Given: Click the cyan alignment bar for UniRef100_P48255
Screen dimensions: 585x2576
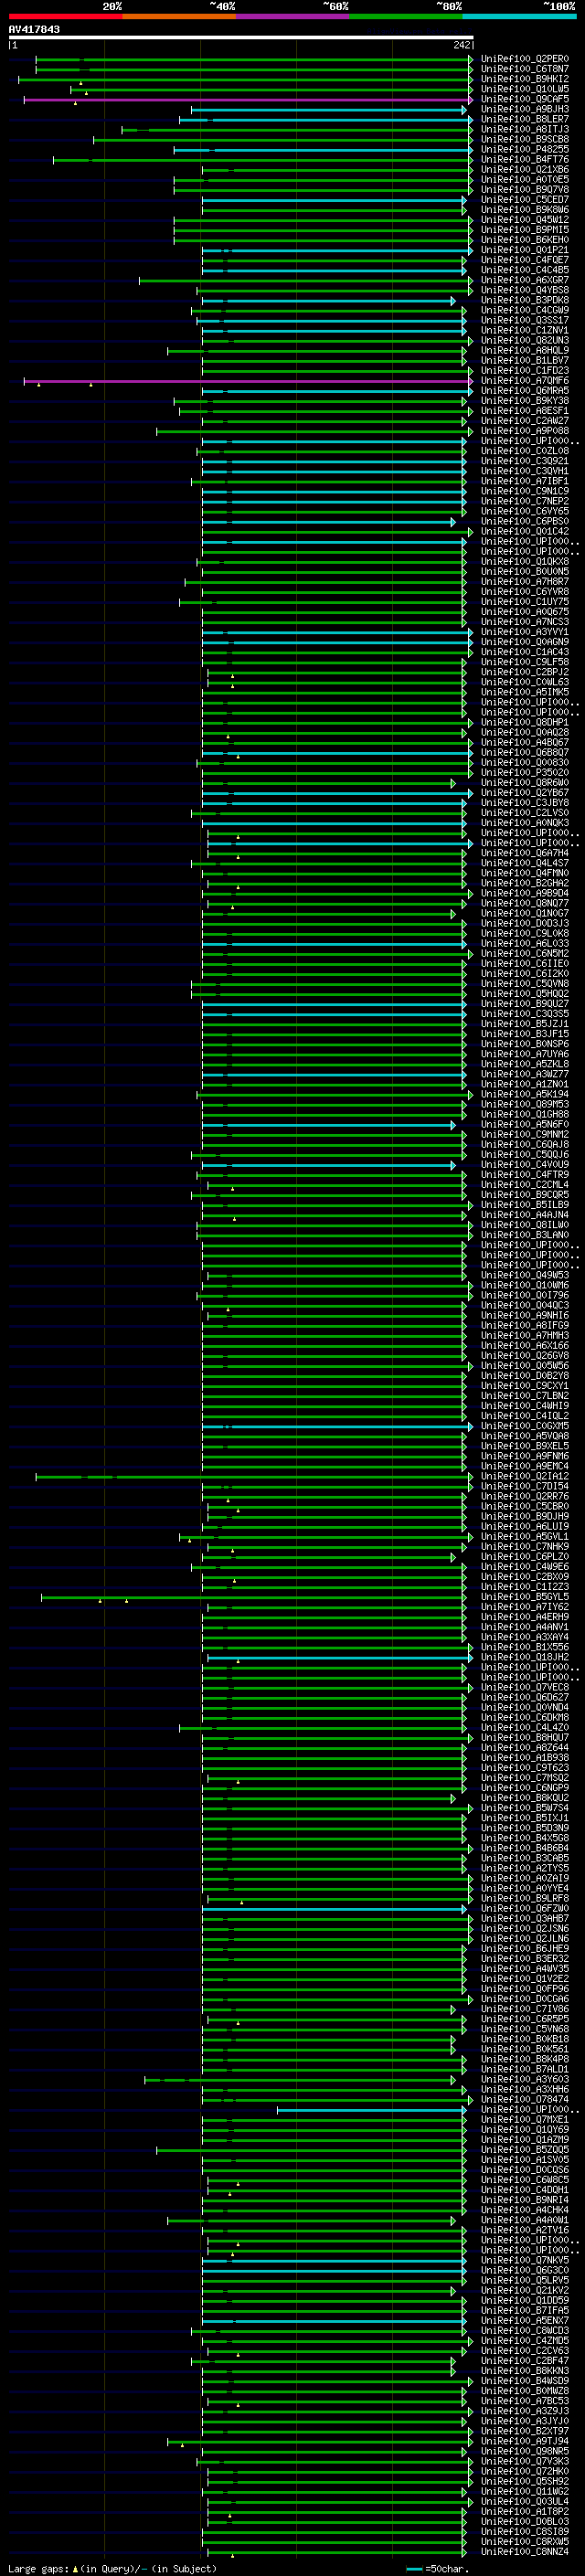Looking at the screenshot, I should click(323, 150).
